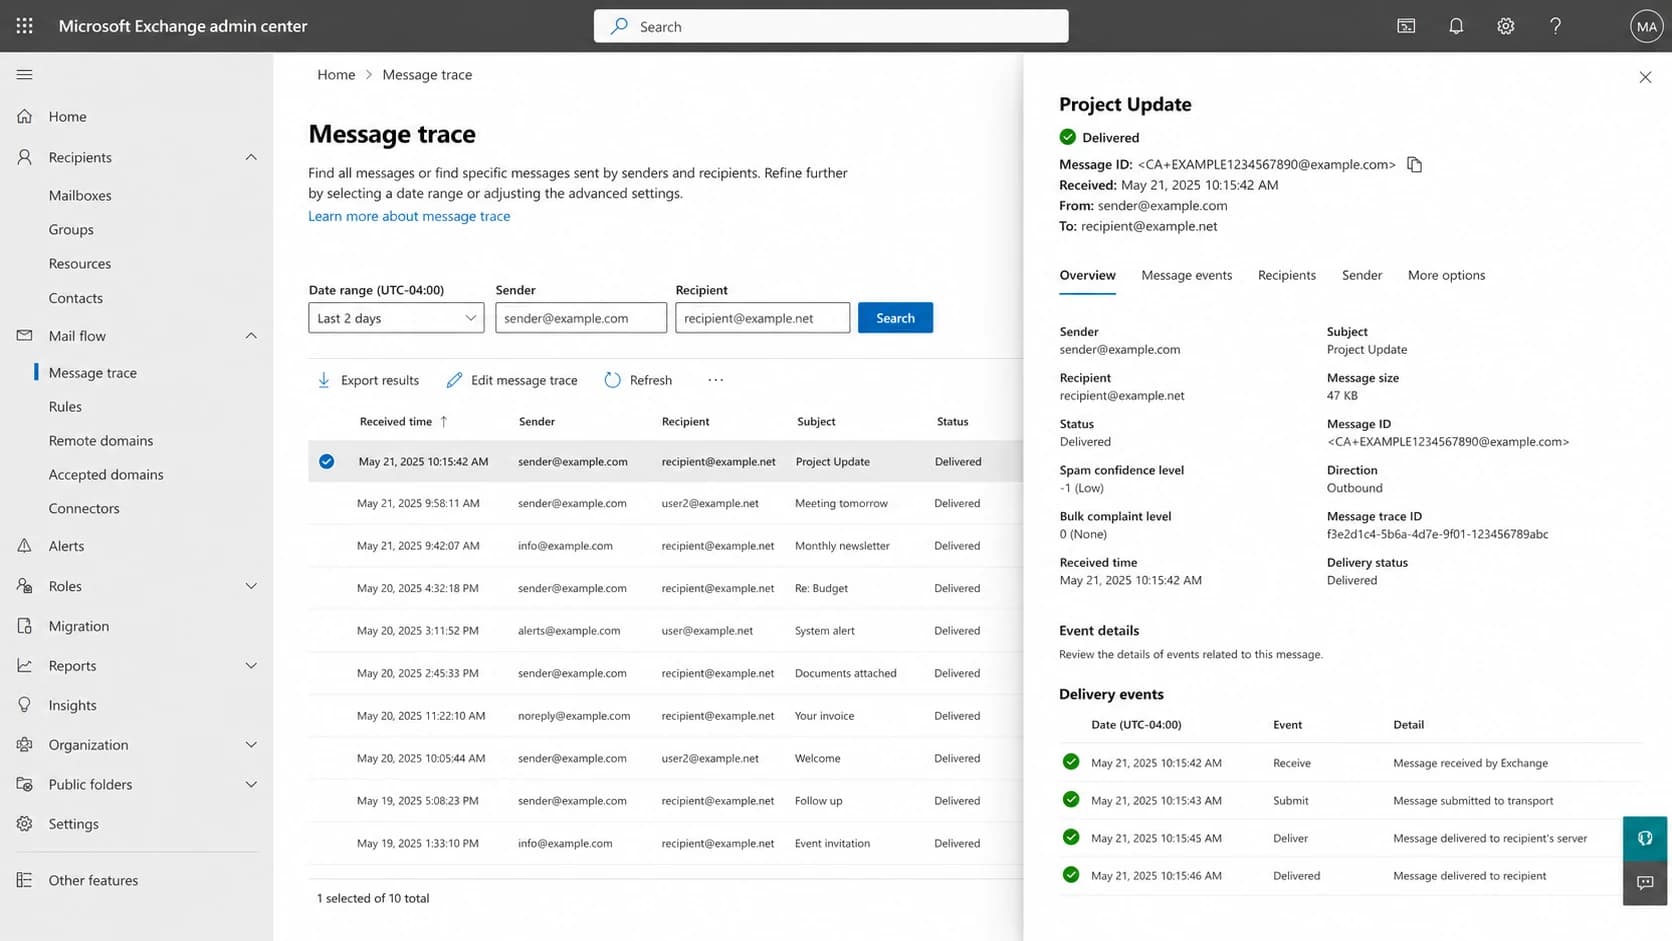
Task: Open Message trace in sidebar
Action: 93,372
